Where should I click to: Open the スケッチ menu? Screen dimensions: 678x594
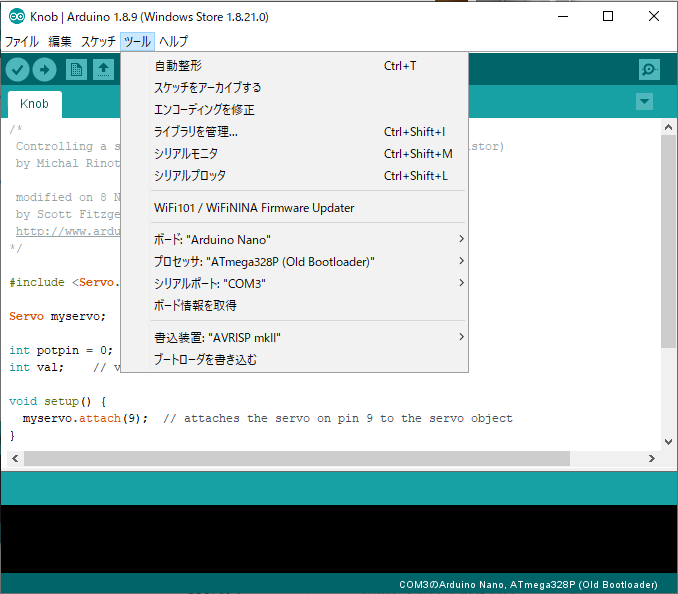(98, 42)
